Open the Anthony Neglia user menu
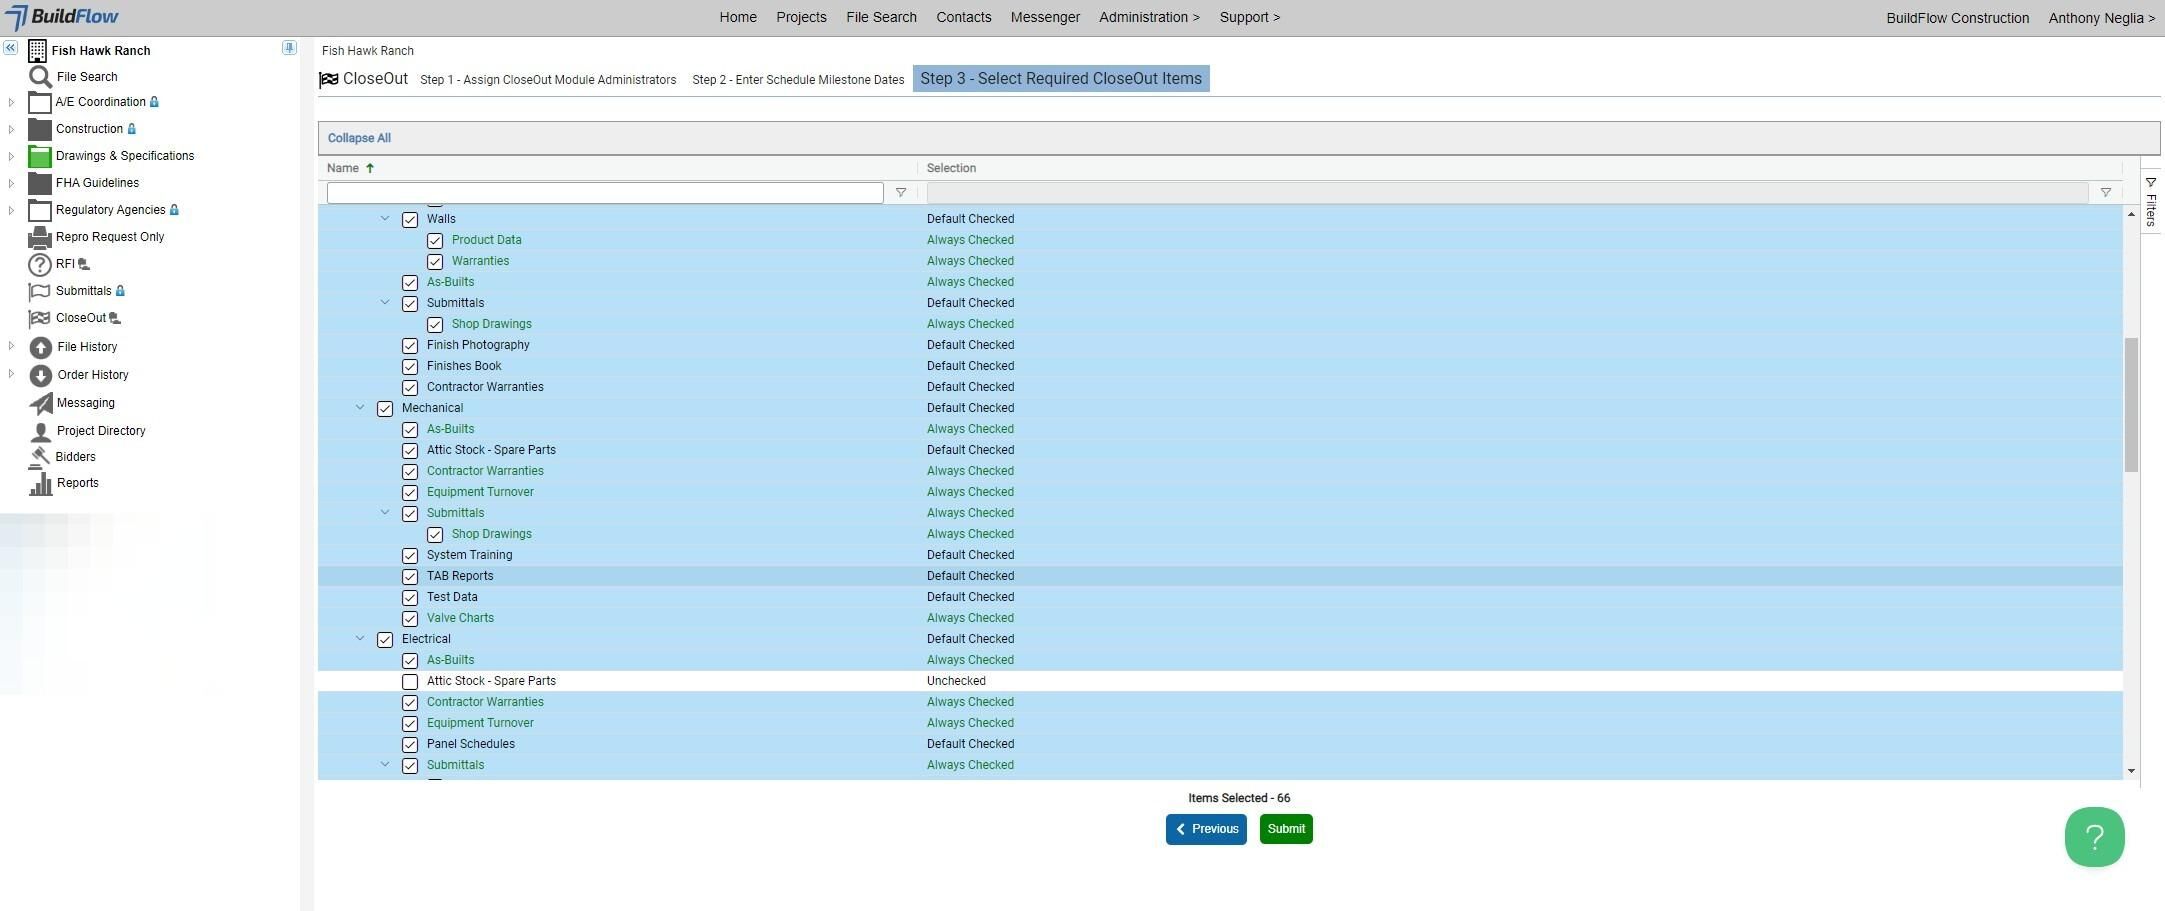 click(2101, 18)
